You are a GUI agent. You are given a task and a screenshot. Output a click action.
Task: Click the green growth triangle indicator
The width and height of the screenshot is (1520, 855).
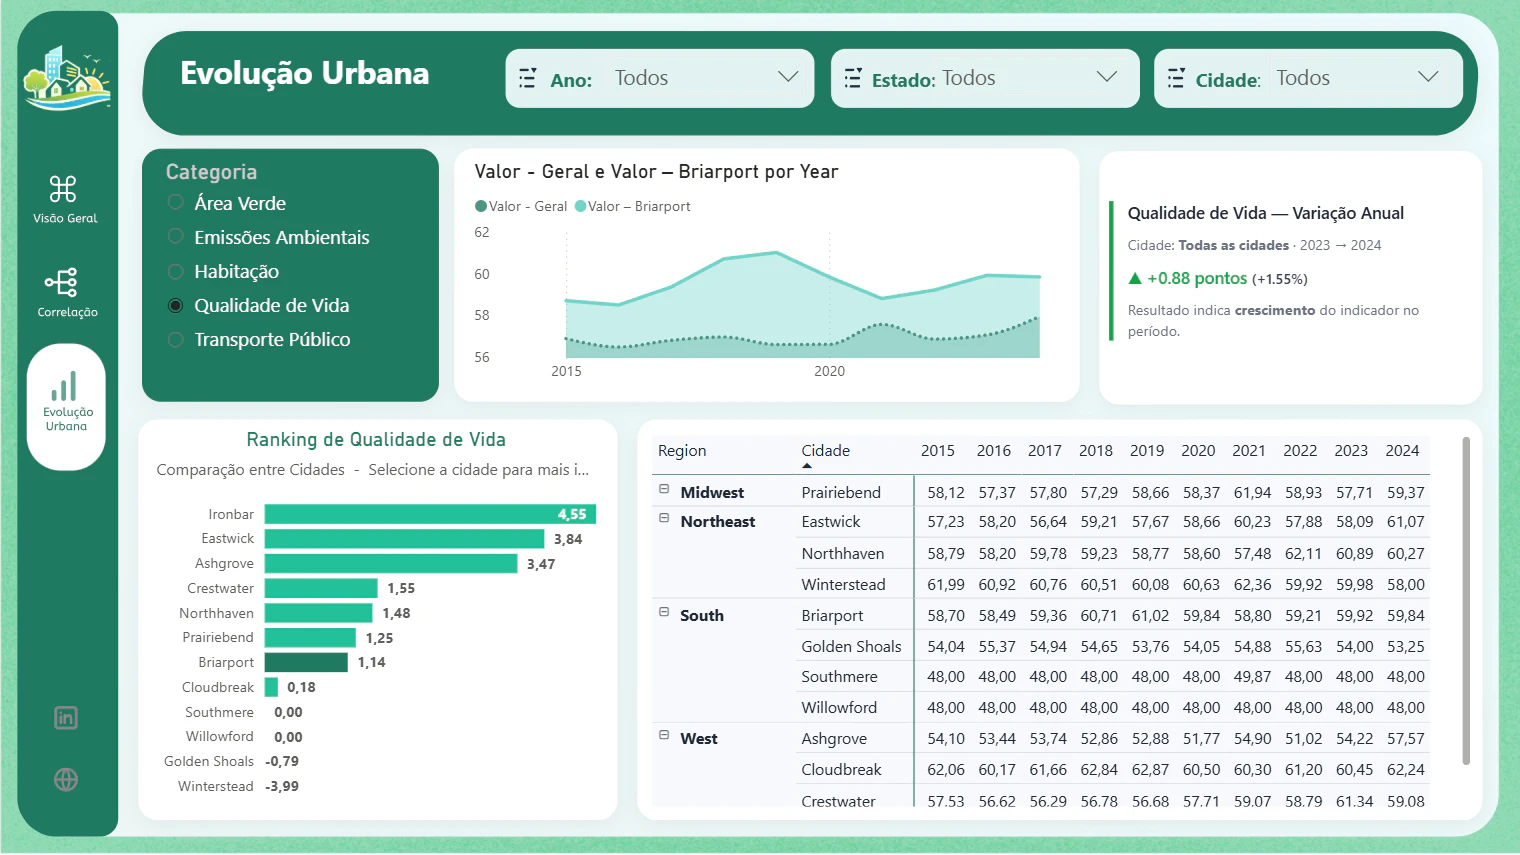click(x=1135, y=279)
